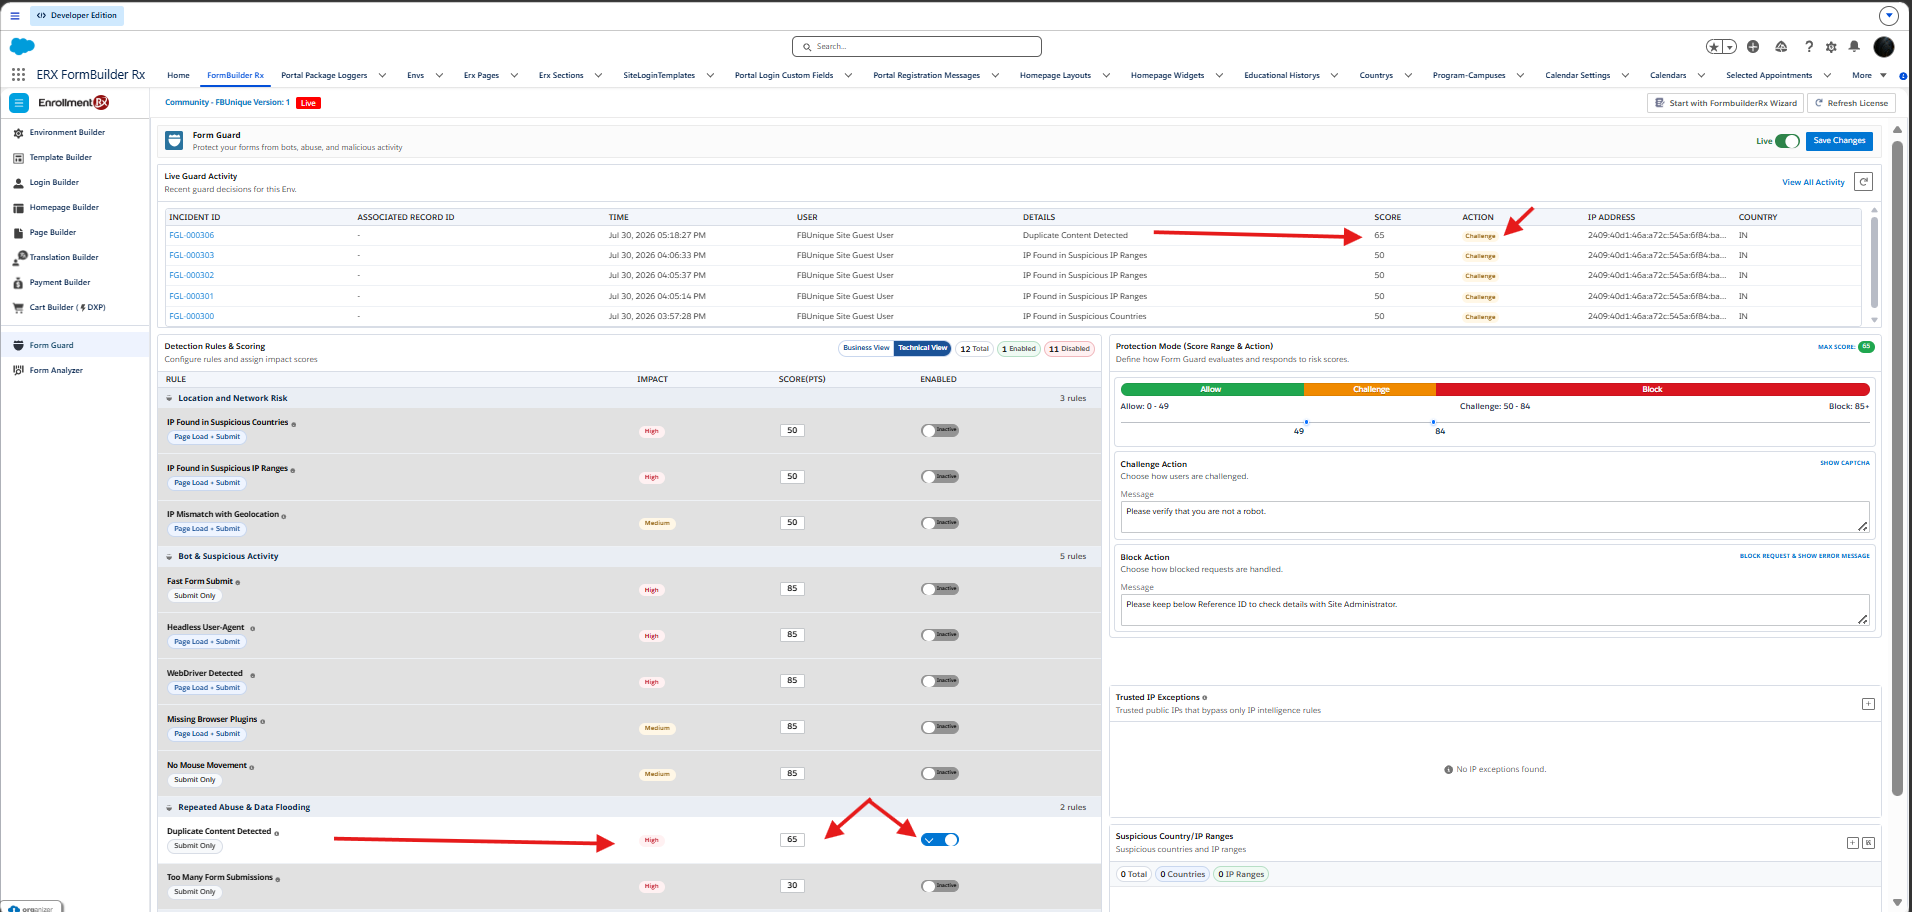Open the App Launcher grid icon

point(18,75)
